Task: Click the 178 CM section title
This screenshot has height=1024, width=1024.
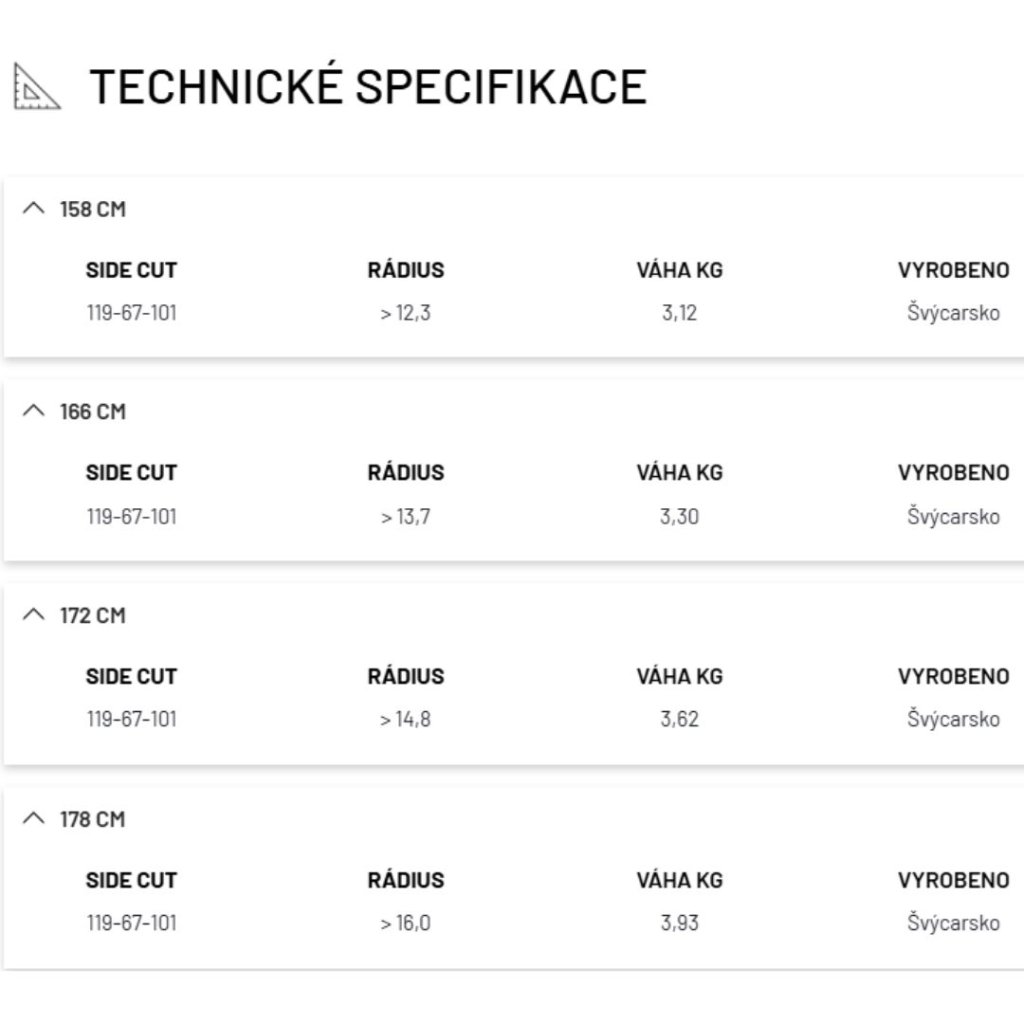Action: click(92, 820)
